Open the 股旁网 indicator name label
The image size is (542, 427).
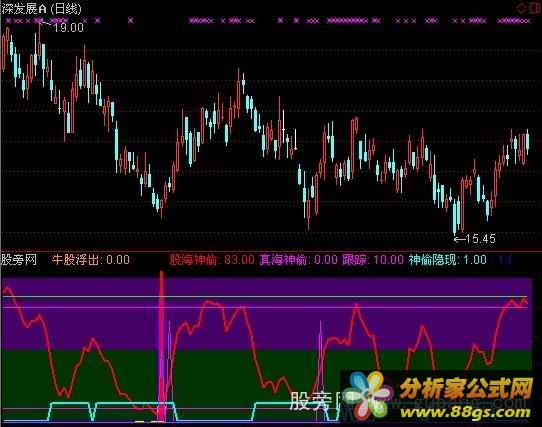point(19,259)
